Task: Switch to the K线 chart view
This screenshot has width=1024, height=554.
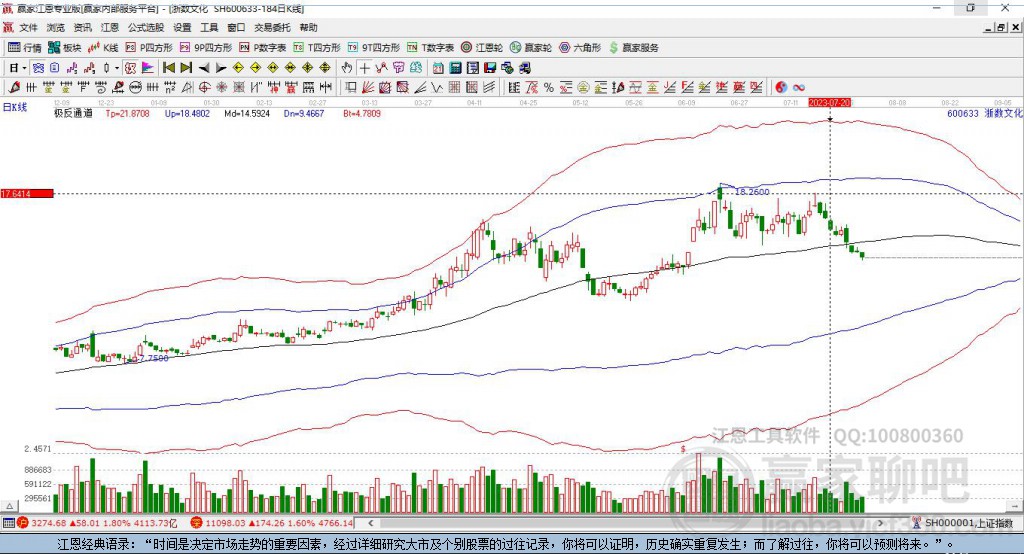Action: click(x=103, y=48)
